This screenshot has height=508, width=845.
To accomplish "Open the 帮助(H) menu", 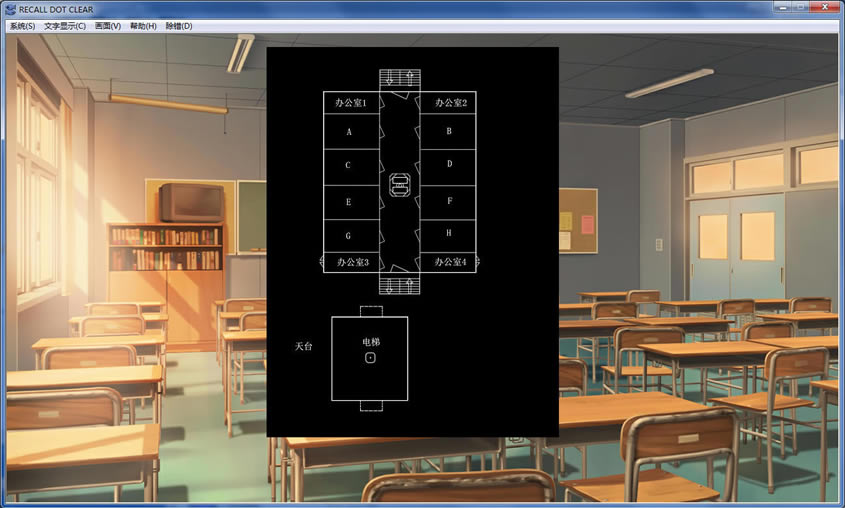I will (143, 26).
